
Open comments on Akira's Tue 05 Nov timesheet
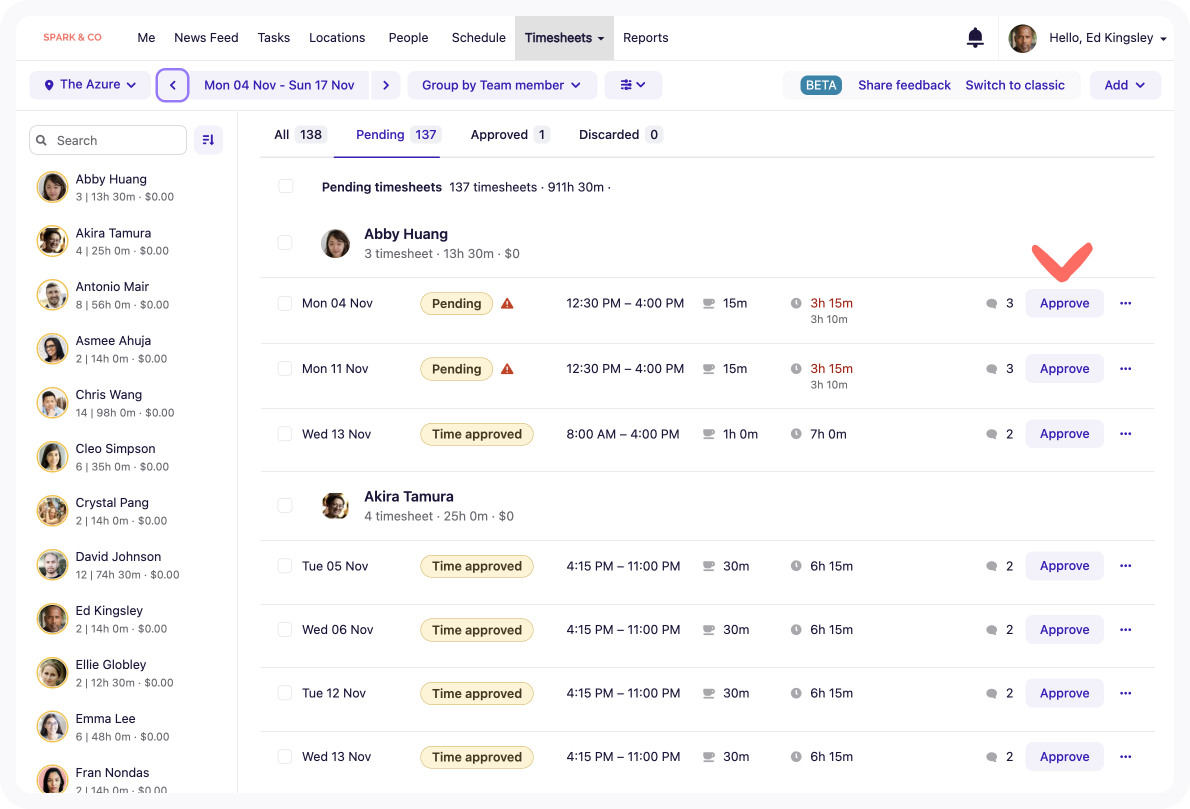pos(1000,566)
